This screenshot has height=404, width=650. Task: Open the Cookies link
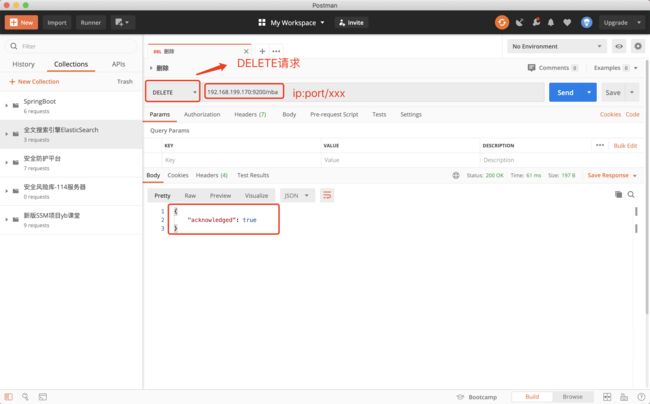click(x=610, y=114)
